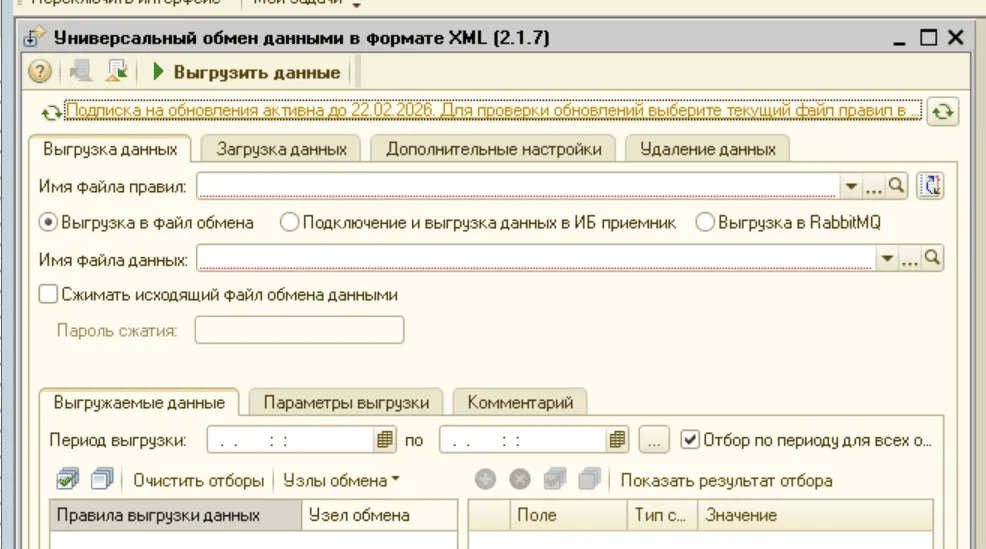This screenshot has height=549, width=986.
Task: Click into the "Пароль сжатия" input field
Action: coord(299,330)
